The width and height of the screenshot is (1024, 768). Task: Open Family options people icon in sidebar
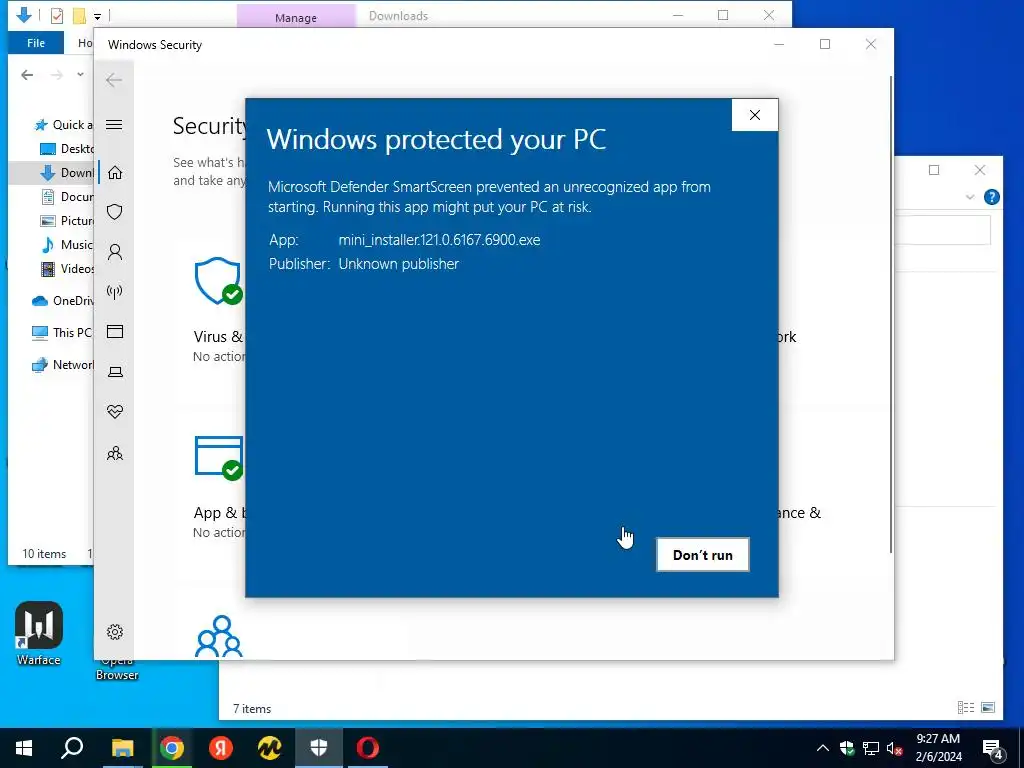pos(115,453)
